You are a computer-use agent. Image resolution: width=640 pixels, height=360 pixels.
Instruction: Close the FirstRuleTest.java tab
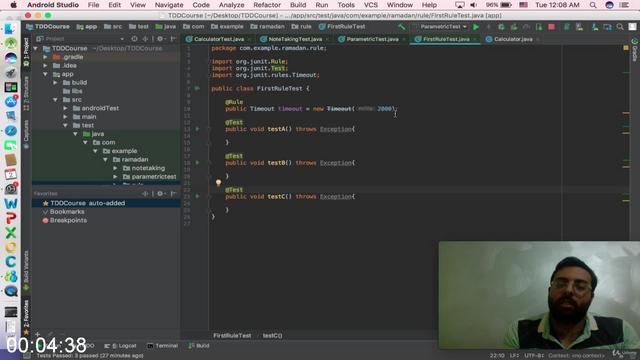(x=475, y=40)
